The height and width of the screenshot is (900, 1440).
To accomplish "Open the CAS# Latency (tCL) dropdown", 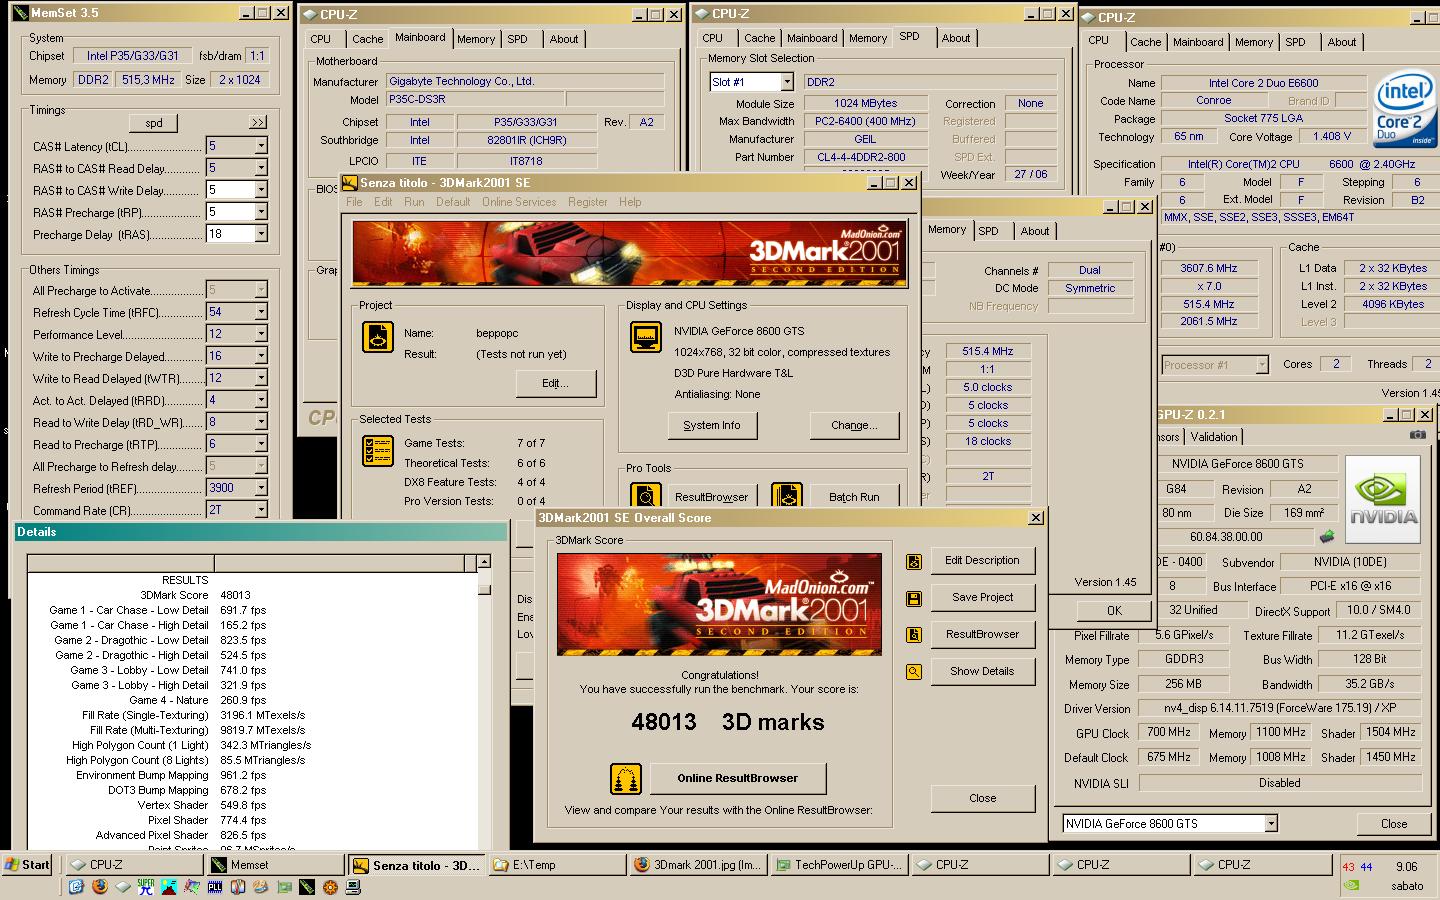I will [261, 146].
